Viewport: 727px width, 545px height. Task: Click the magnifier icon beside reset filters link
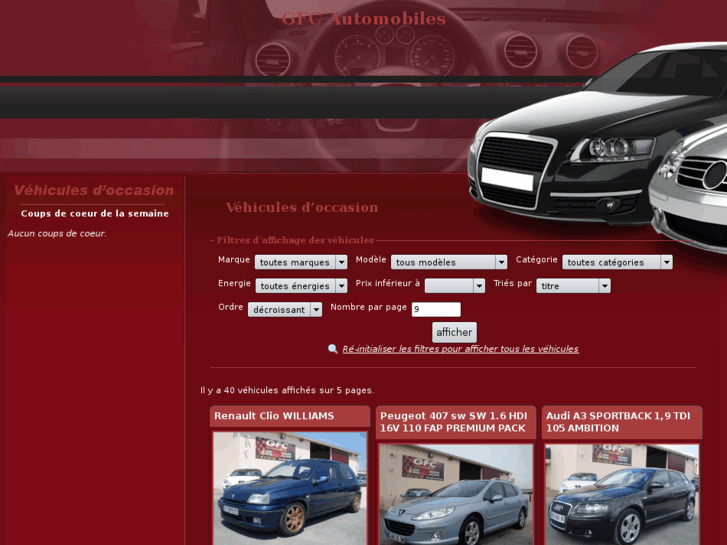point(332,349)
